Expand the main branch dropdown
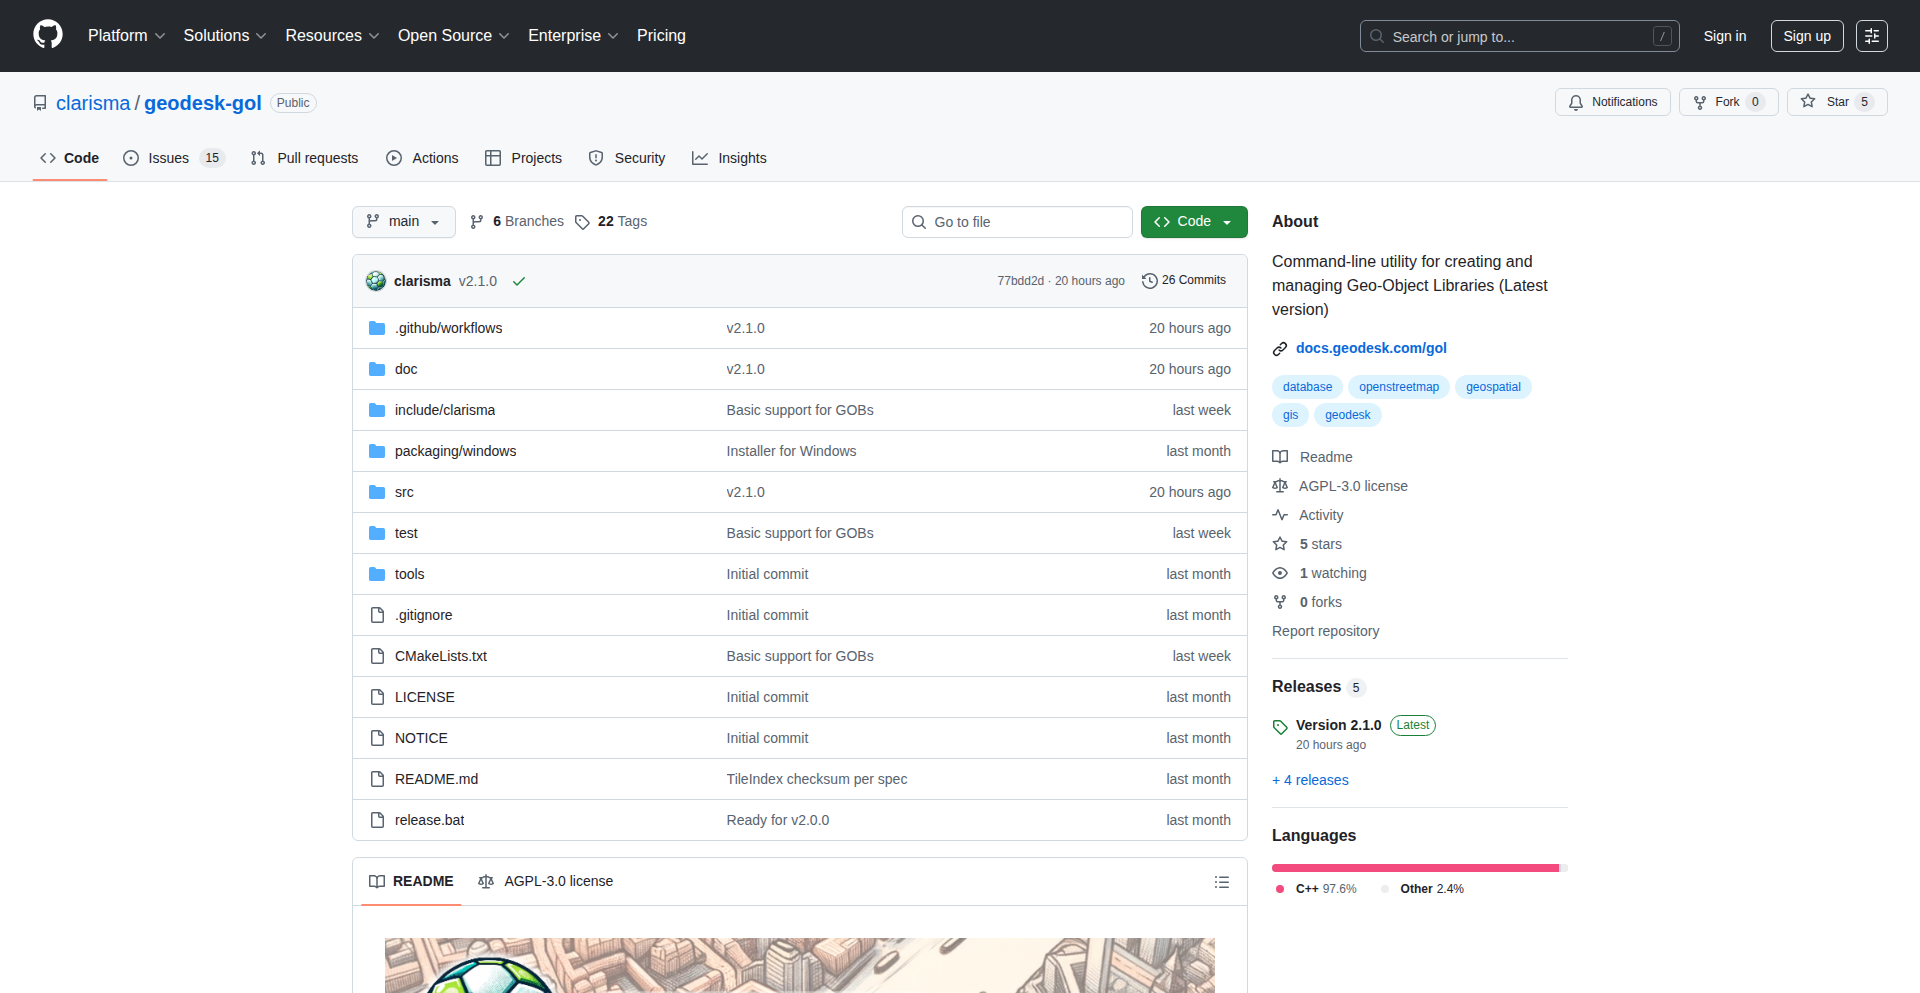This screenshot has width=1920, height=993. (x=403, y=222)
